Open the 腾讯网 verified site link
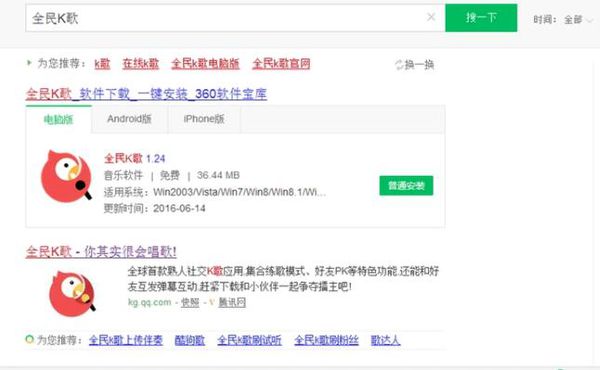 pos(232,303)
